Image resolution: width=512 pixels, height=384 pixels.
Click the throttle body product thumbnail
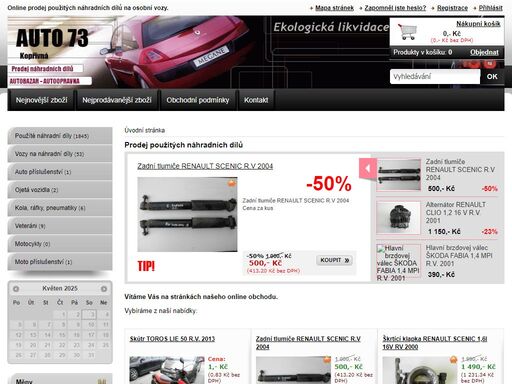tap(420, 370)
